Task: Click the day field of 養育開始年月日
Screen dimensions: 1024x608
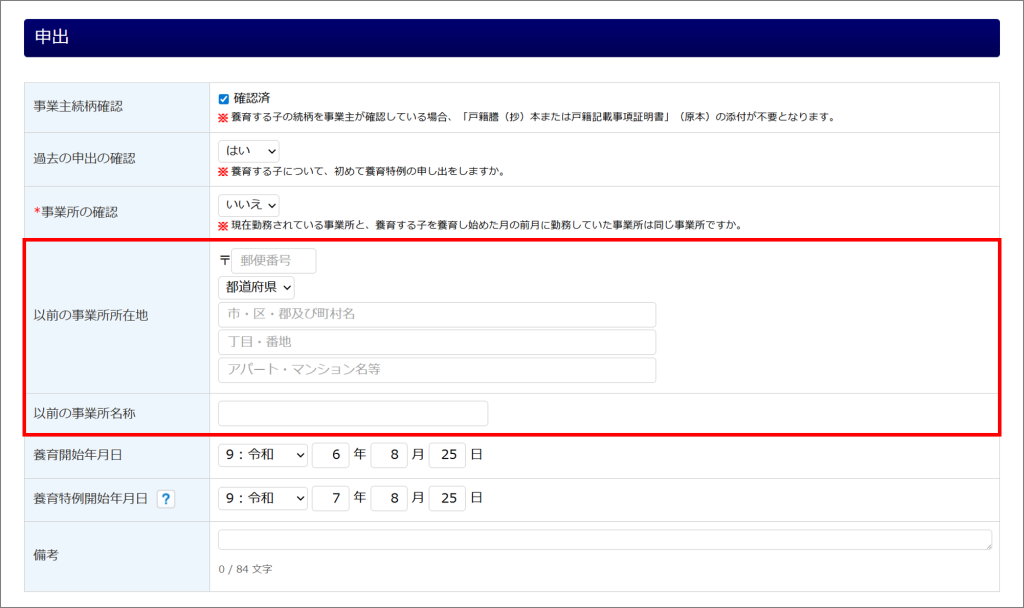Action: coord(447,455)
